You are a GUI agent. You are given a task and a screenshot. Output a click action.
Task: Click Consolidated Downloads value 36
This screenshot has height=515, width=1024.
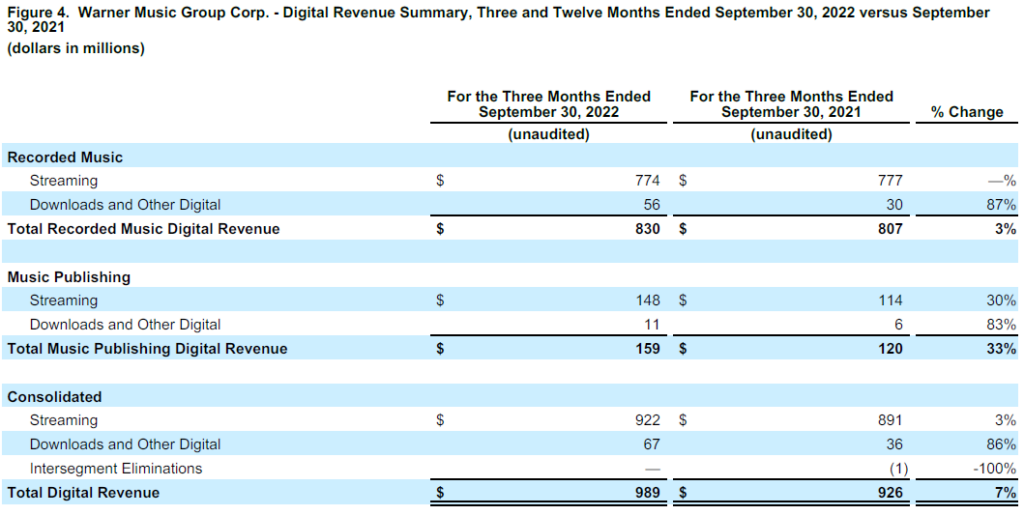(894, 445)
